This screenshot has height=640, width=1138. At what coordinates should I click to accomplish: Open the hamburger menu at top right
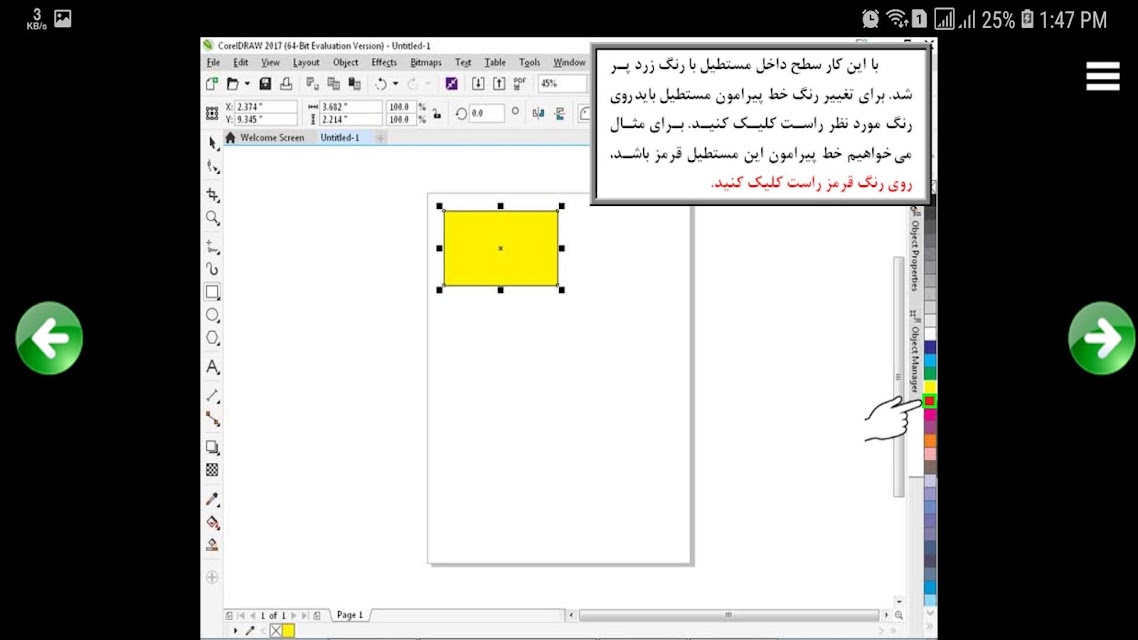[1102, 76]
